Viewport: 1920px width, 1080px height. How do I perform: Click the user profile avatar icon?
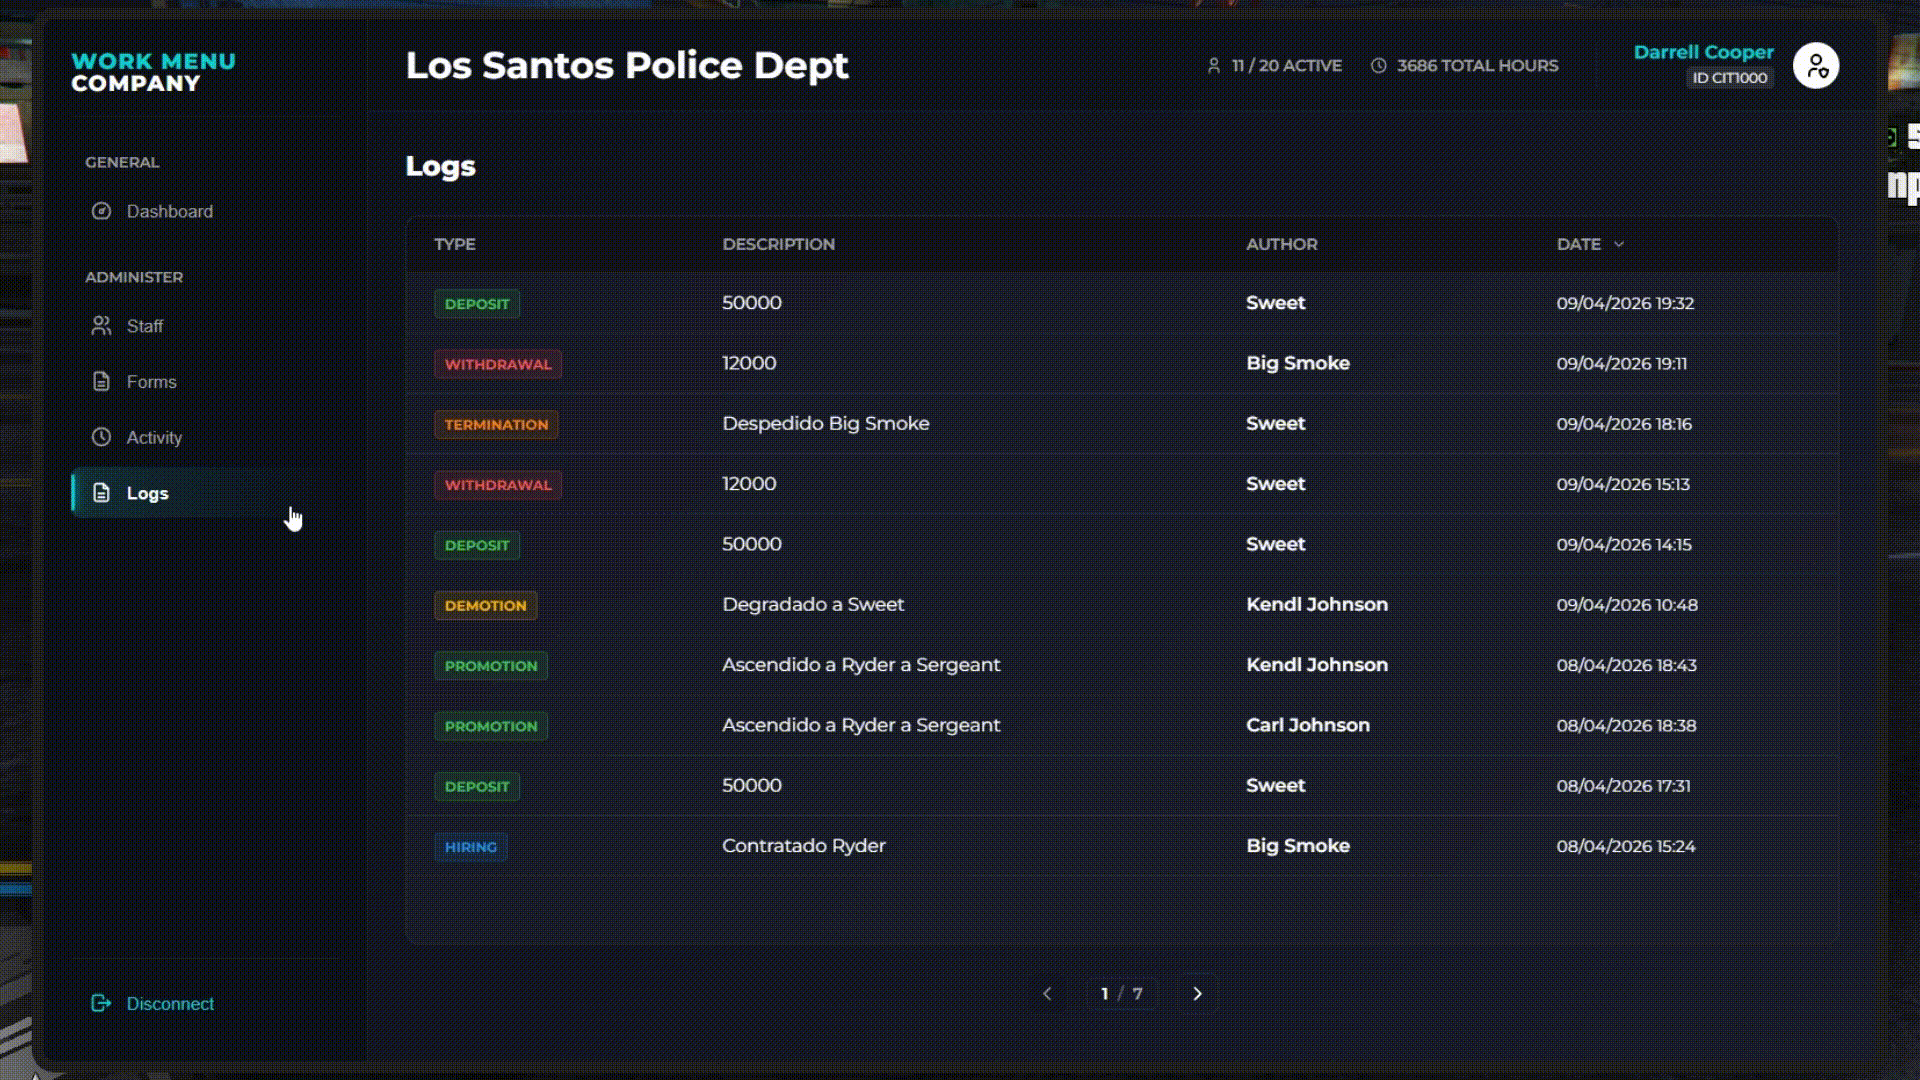1815,66
